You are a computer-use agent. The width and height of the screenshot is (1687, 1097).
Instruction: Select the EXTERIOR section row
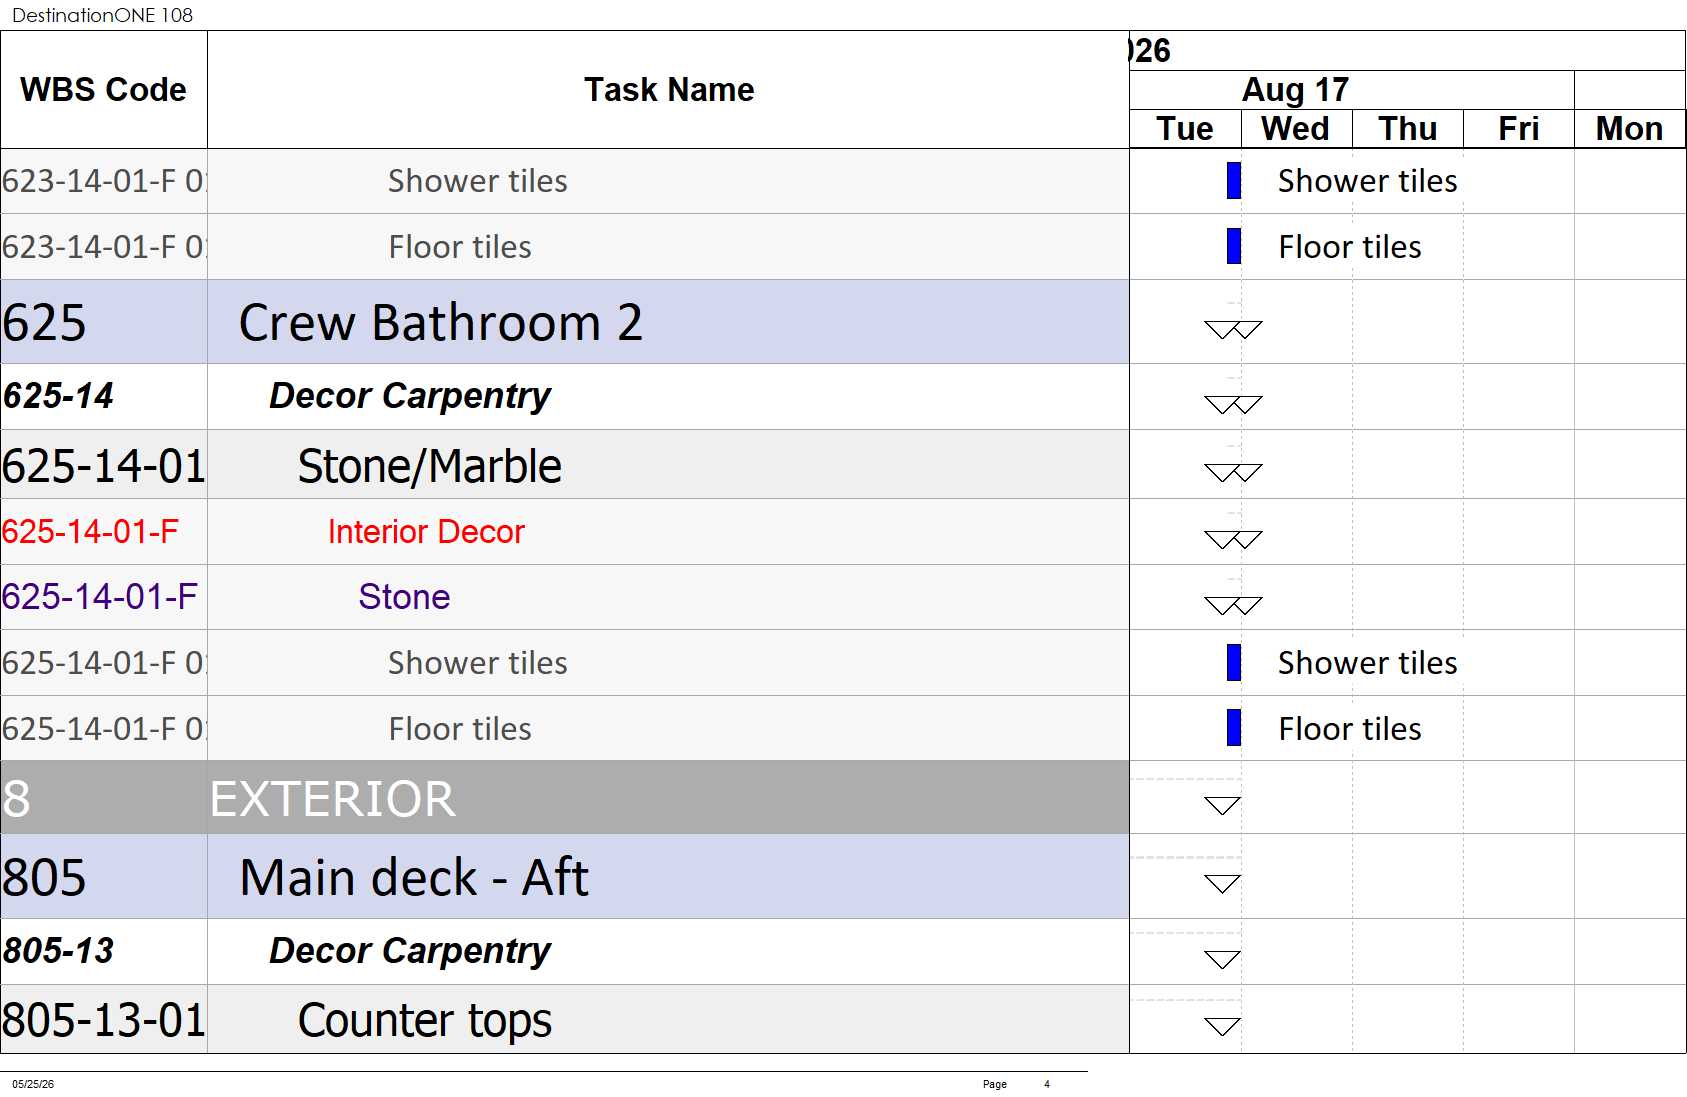(565, 798)
